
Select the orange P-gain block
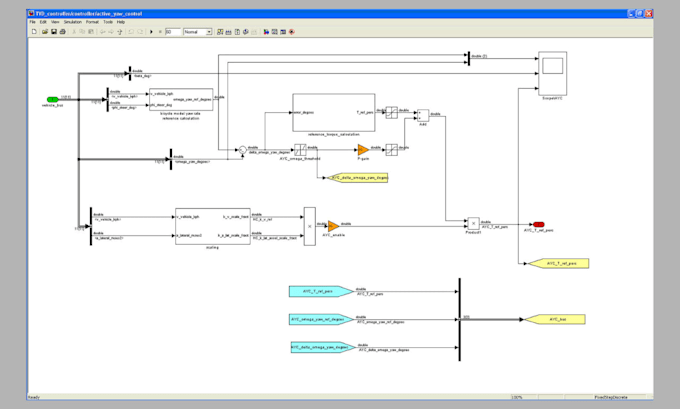(x=363, y=150)
